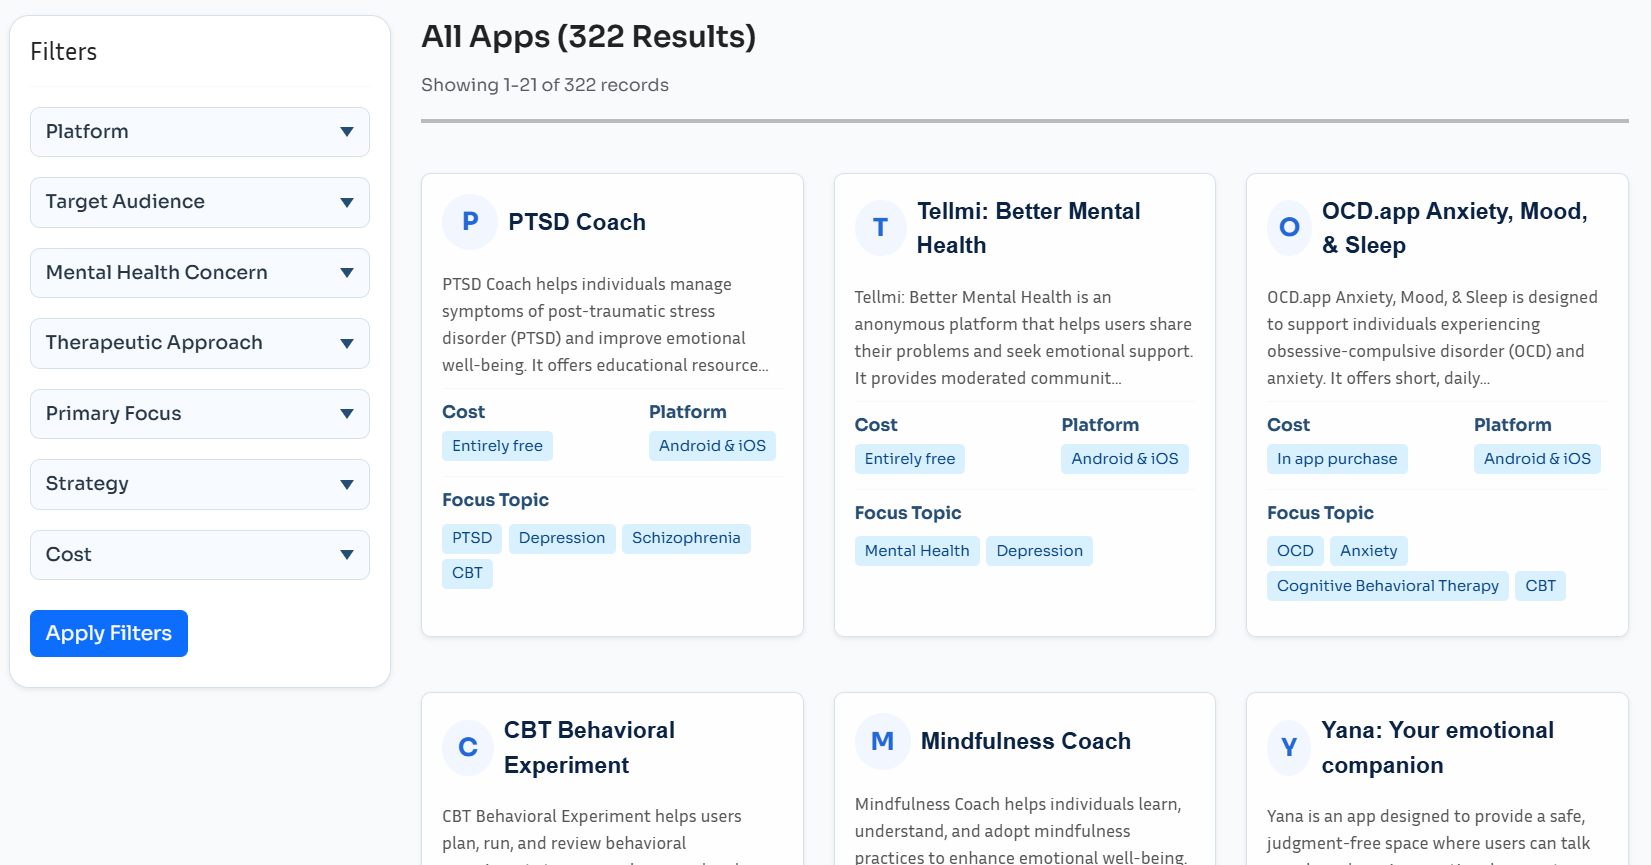Image resolution: width=1651 pixels, height=865 pixels.
Task: Expand the Platform filter dropdown
Action: [200, 132]
